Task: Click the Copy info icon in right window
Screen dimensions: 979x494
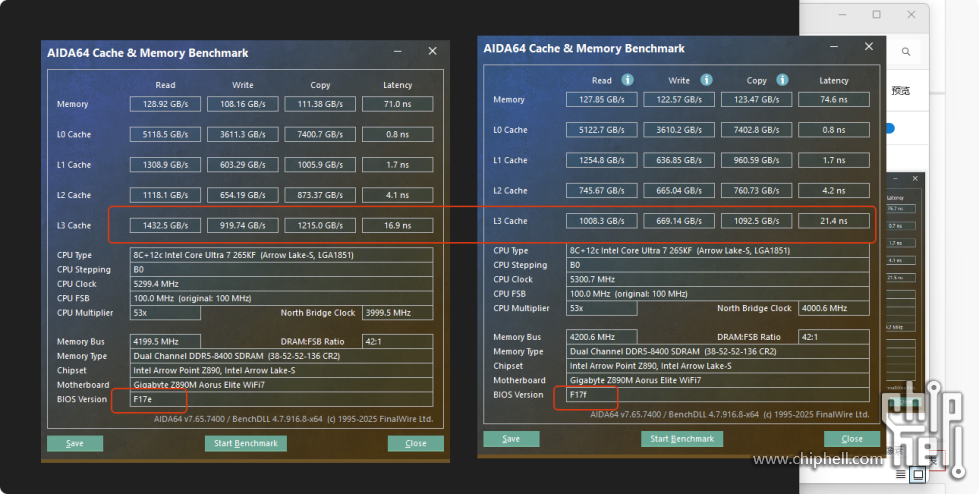Action: [782, 80]
